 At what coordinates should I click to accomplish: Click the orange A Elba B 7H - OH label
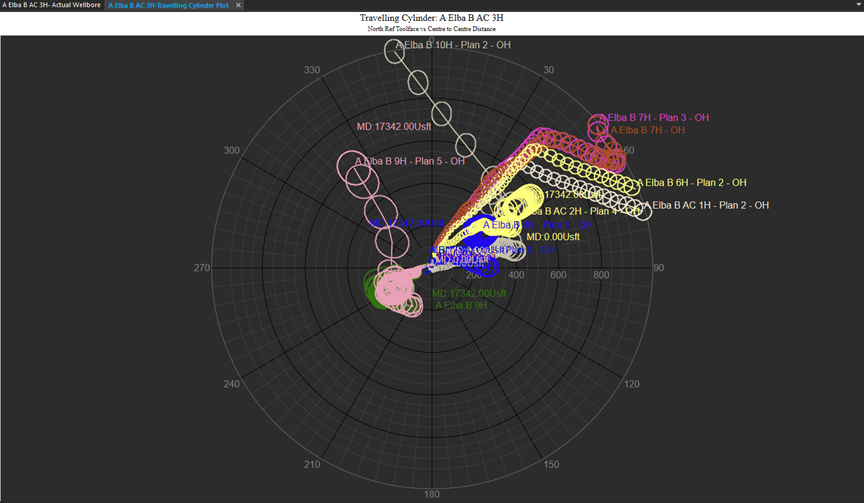pos(647,130)
